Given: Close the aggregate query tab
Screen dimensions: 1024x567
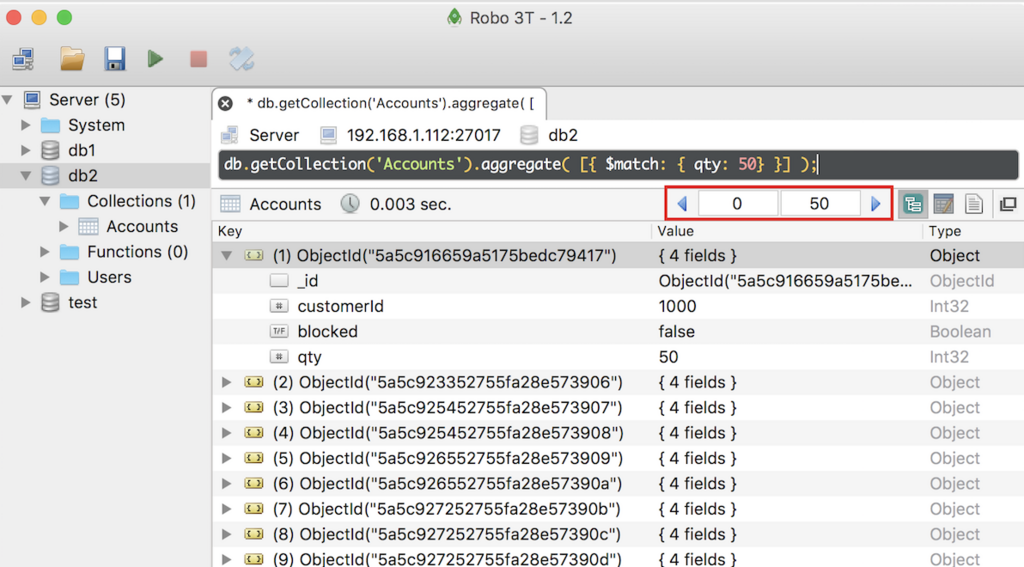Looking at the screenshot, I should (x=225, y=103).
